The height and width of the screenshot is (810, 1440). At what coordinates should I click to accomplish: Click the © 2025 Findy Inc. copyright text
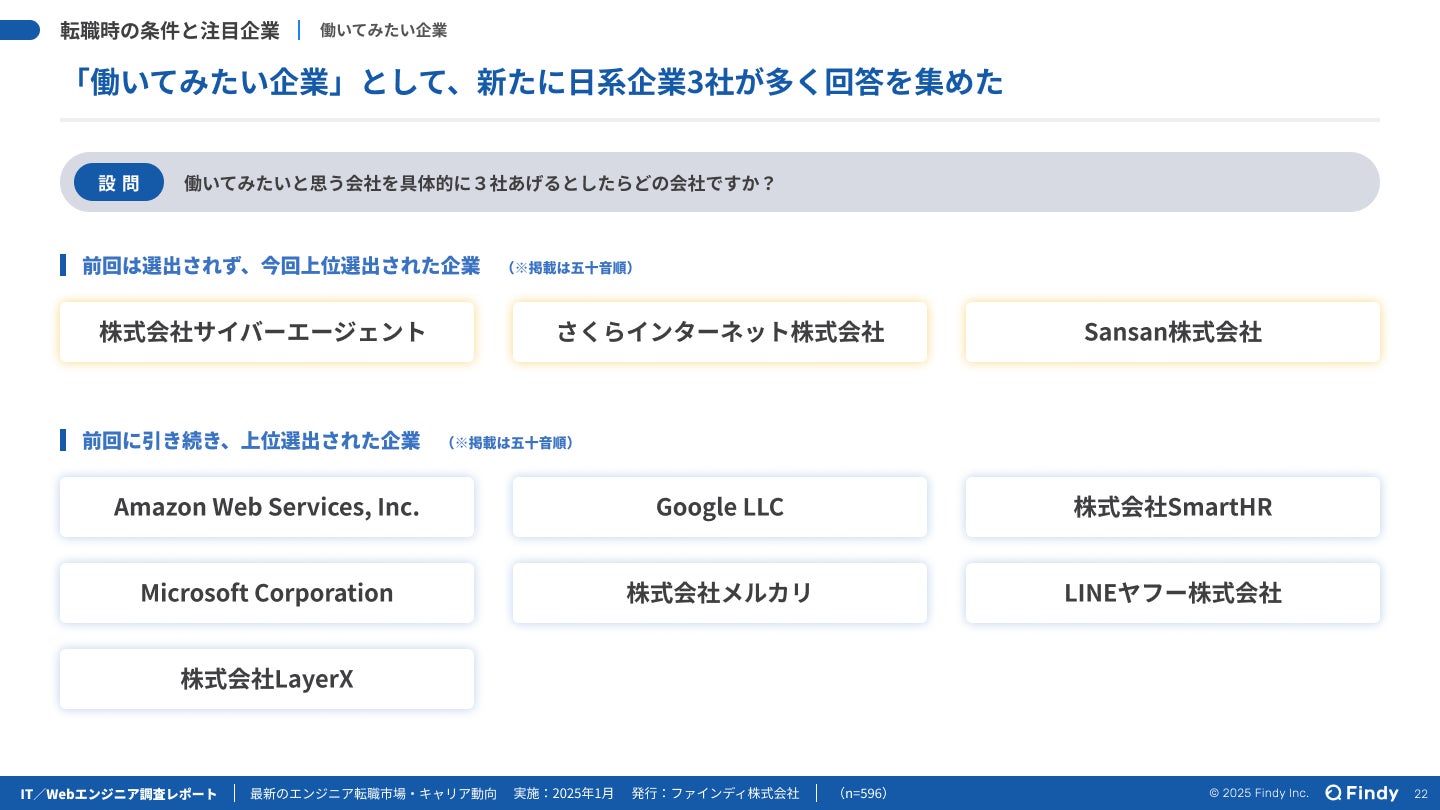pyautogui.click(x=1258, y=794)
